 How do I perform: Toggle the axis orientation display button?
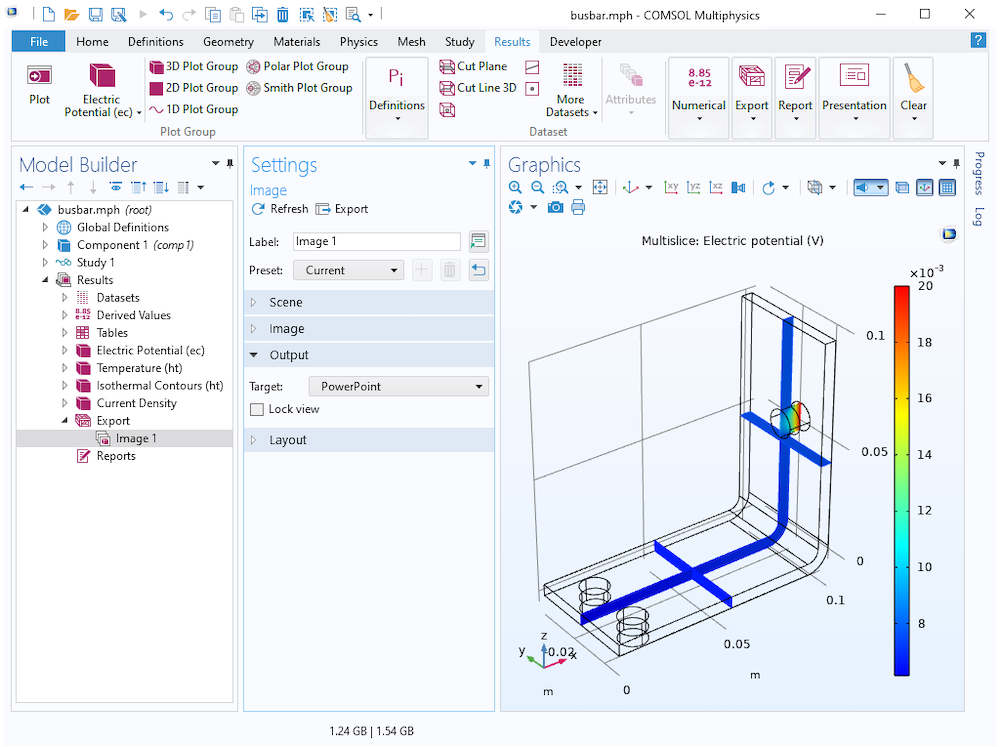[925, 187]
